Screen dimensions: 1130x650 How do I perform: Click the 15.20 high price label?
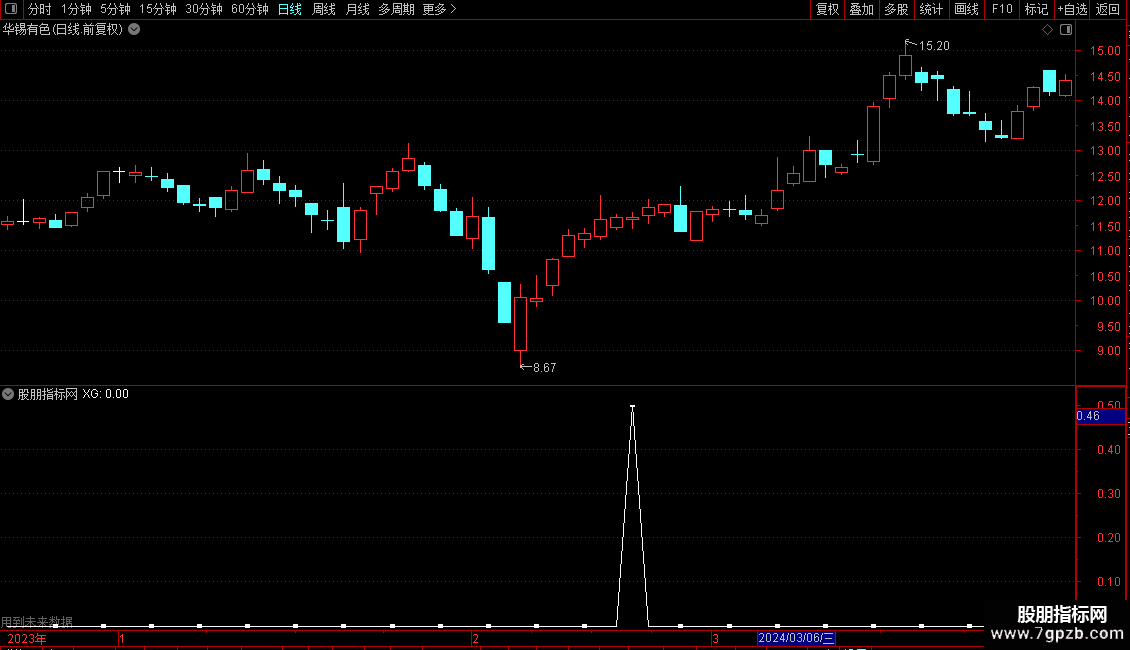(934, 46)
